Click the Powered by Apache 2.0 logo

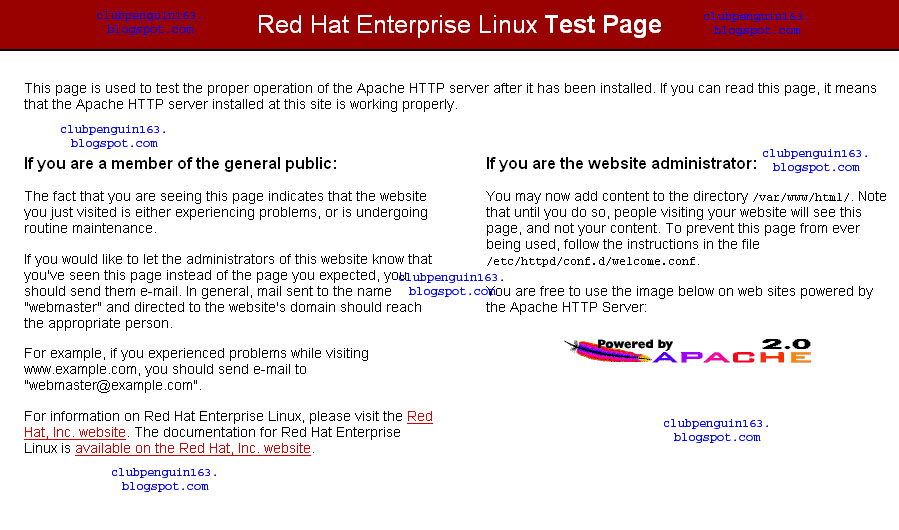click(688, 351)
